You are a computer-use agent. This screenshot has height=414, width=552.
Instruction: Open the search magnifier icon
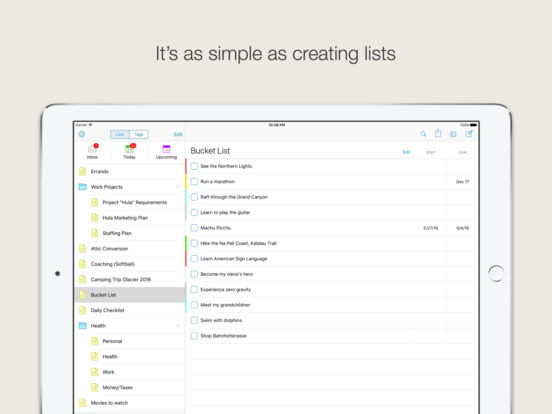(424, 134)
